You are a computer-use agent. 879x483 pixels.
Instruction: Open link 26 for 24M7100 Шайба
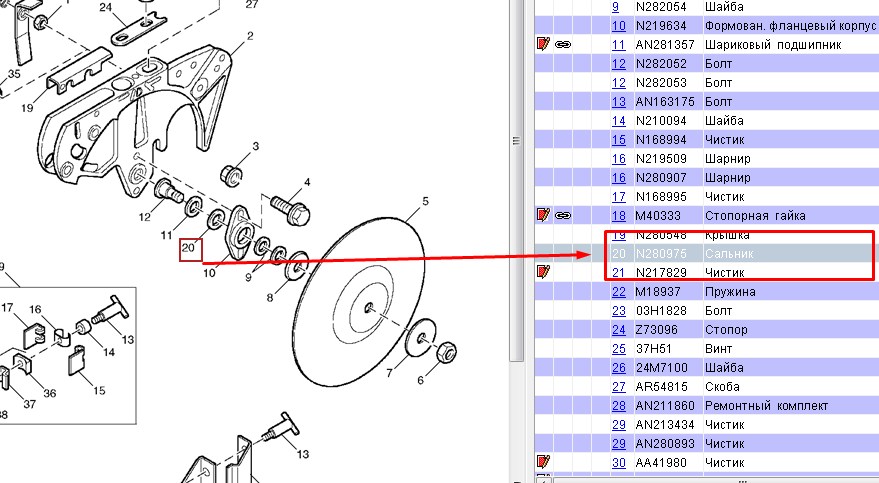coord(618,368)
